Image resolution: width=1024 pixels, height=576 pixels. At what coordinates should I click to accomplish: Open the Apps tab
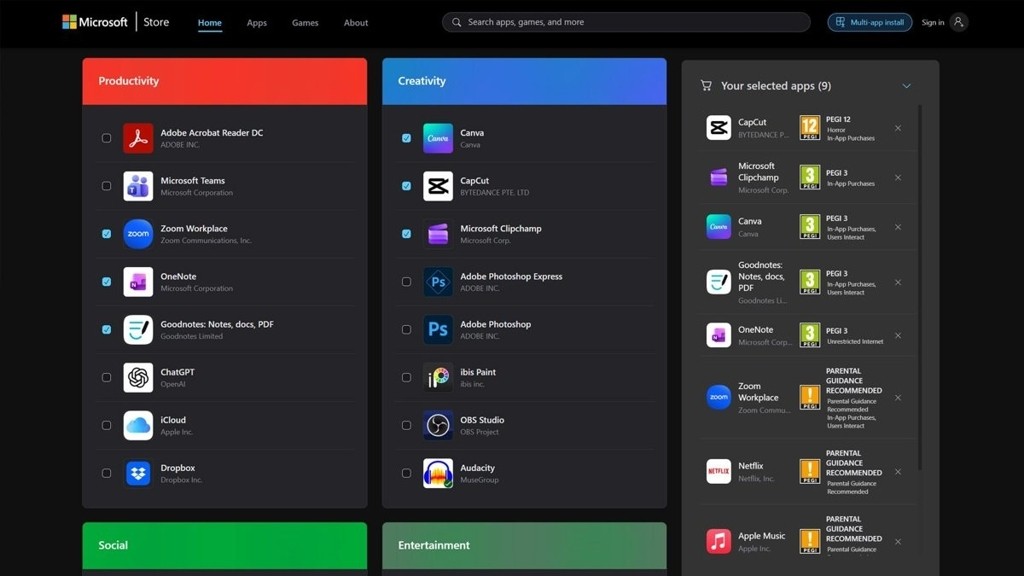click(x=257, y=23)
